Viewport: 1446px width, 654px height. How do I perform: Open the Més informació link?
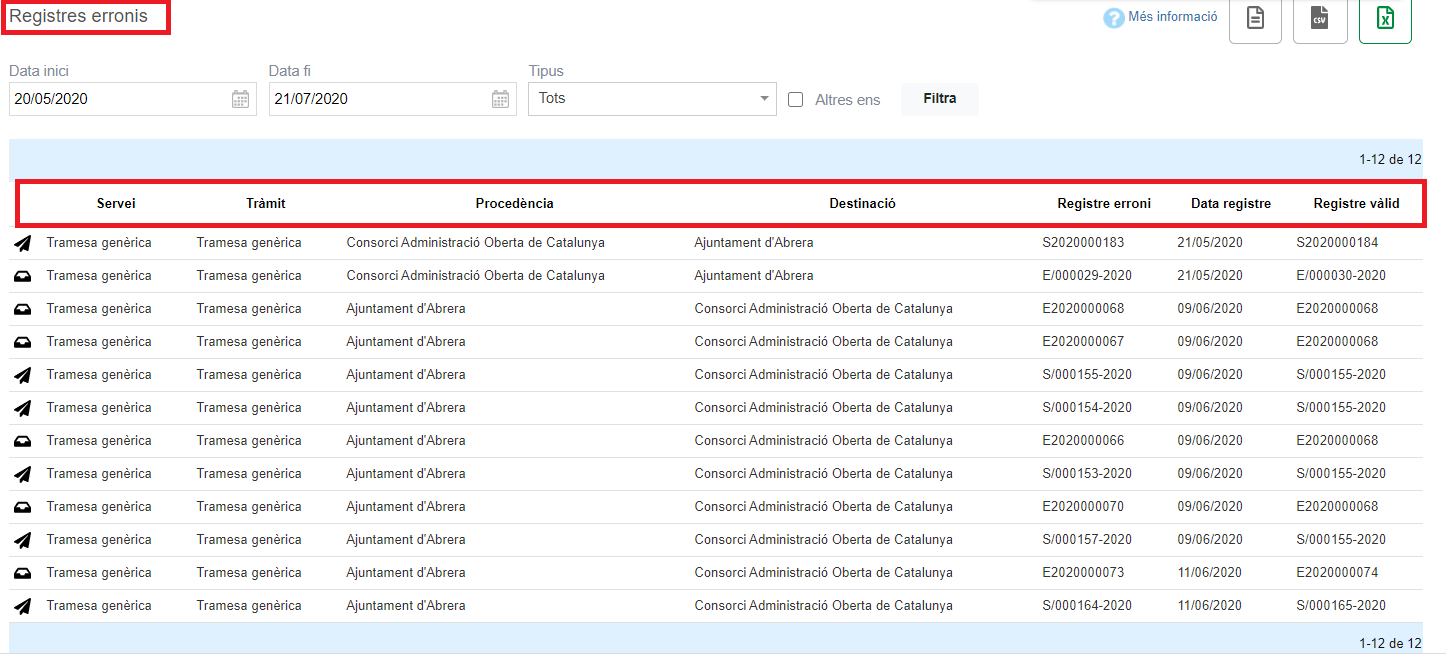coord(1172,17)
